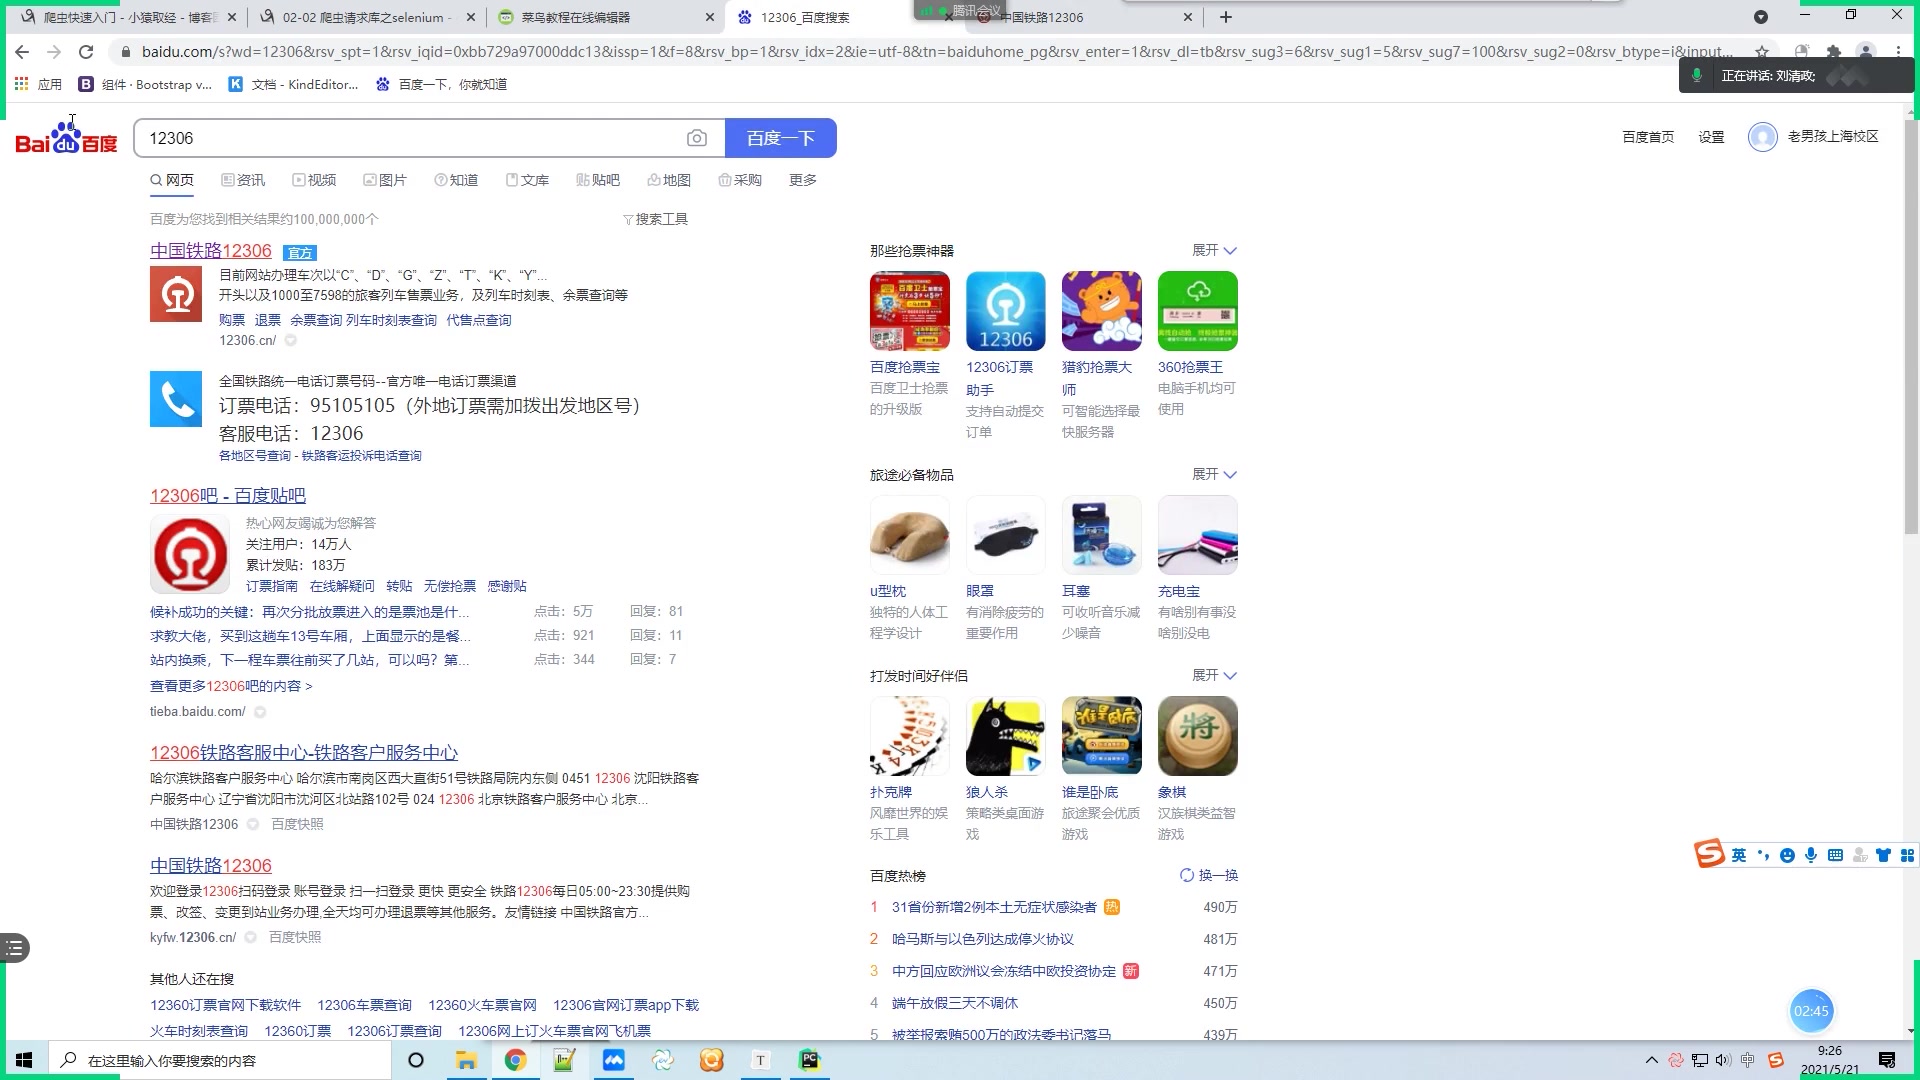Click the 百度首页 link

tap(1648, 137)
